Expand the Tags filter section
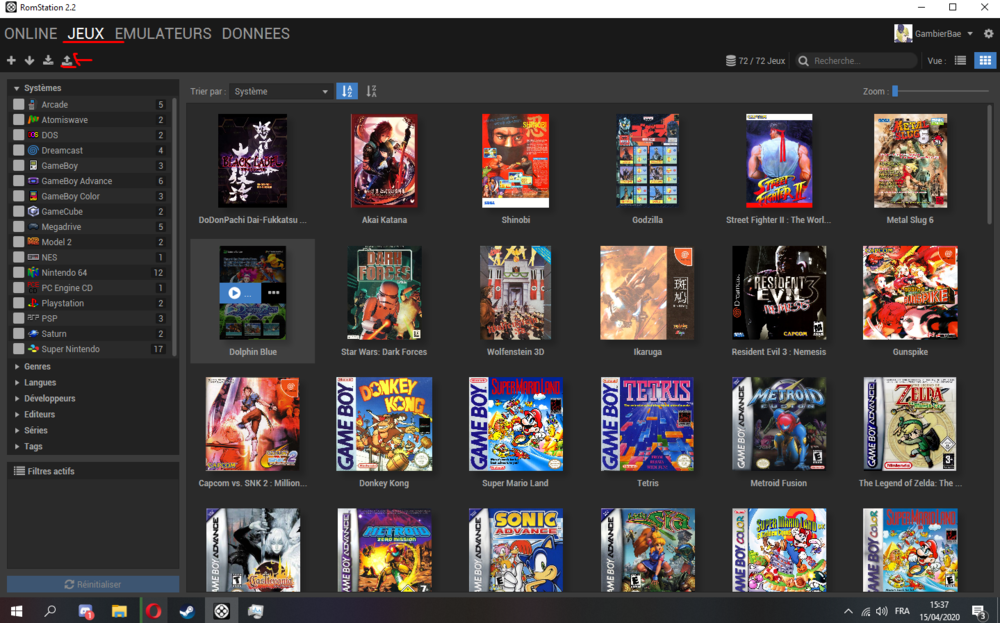The width and height of the screenshot is (1000, 623). click(x=17, y=446)
